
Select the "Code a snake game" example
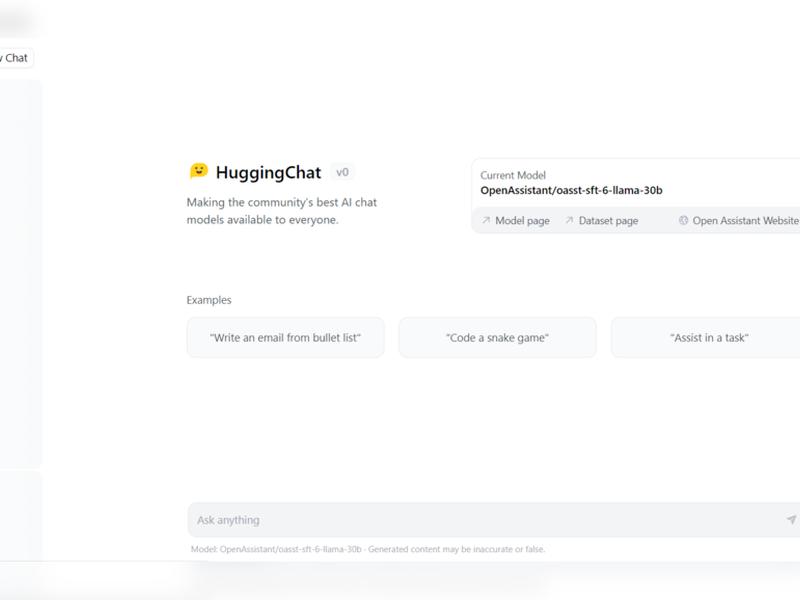pyautogui.click(x=497, y=338)
